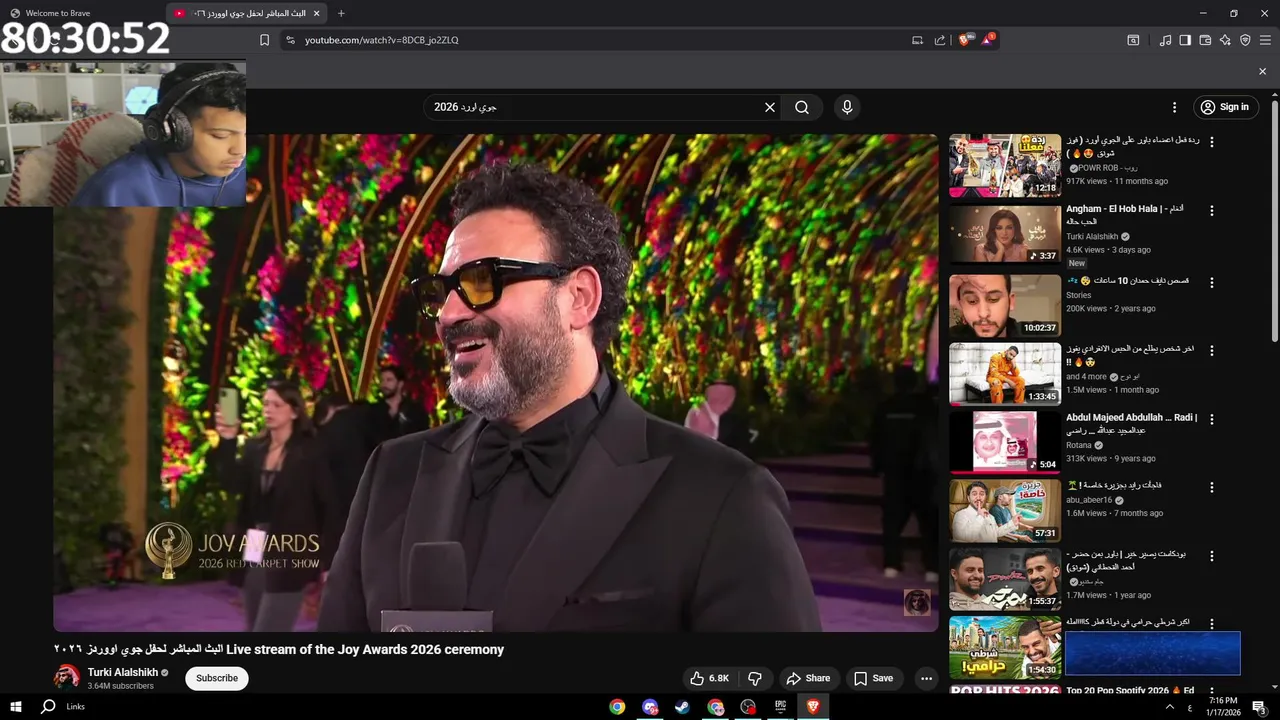Share the Joy Awards video
This screenshot has height=720, width=1280.
[x=808, y=678]
